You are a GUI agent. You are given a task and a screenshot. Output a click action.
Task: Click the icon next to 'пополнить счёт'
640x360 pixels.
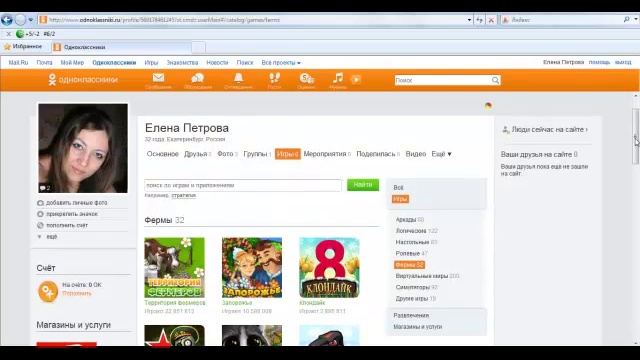pos(40,225)
